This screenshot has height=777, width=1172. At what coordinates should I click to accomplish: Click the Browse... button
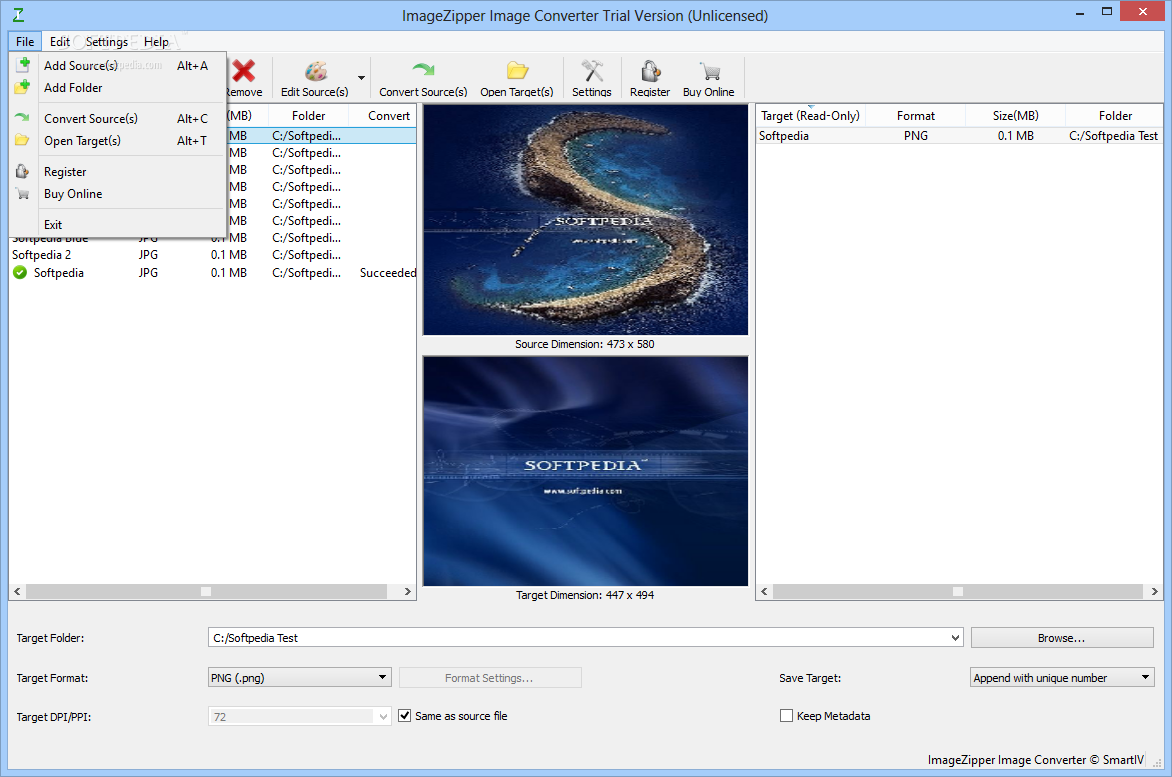tap(1061, 638)
